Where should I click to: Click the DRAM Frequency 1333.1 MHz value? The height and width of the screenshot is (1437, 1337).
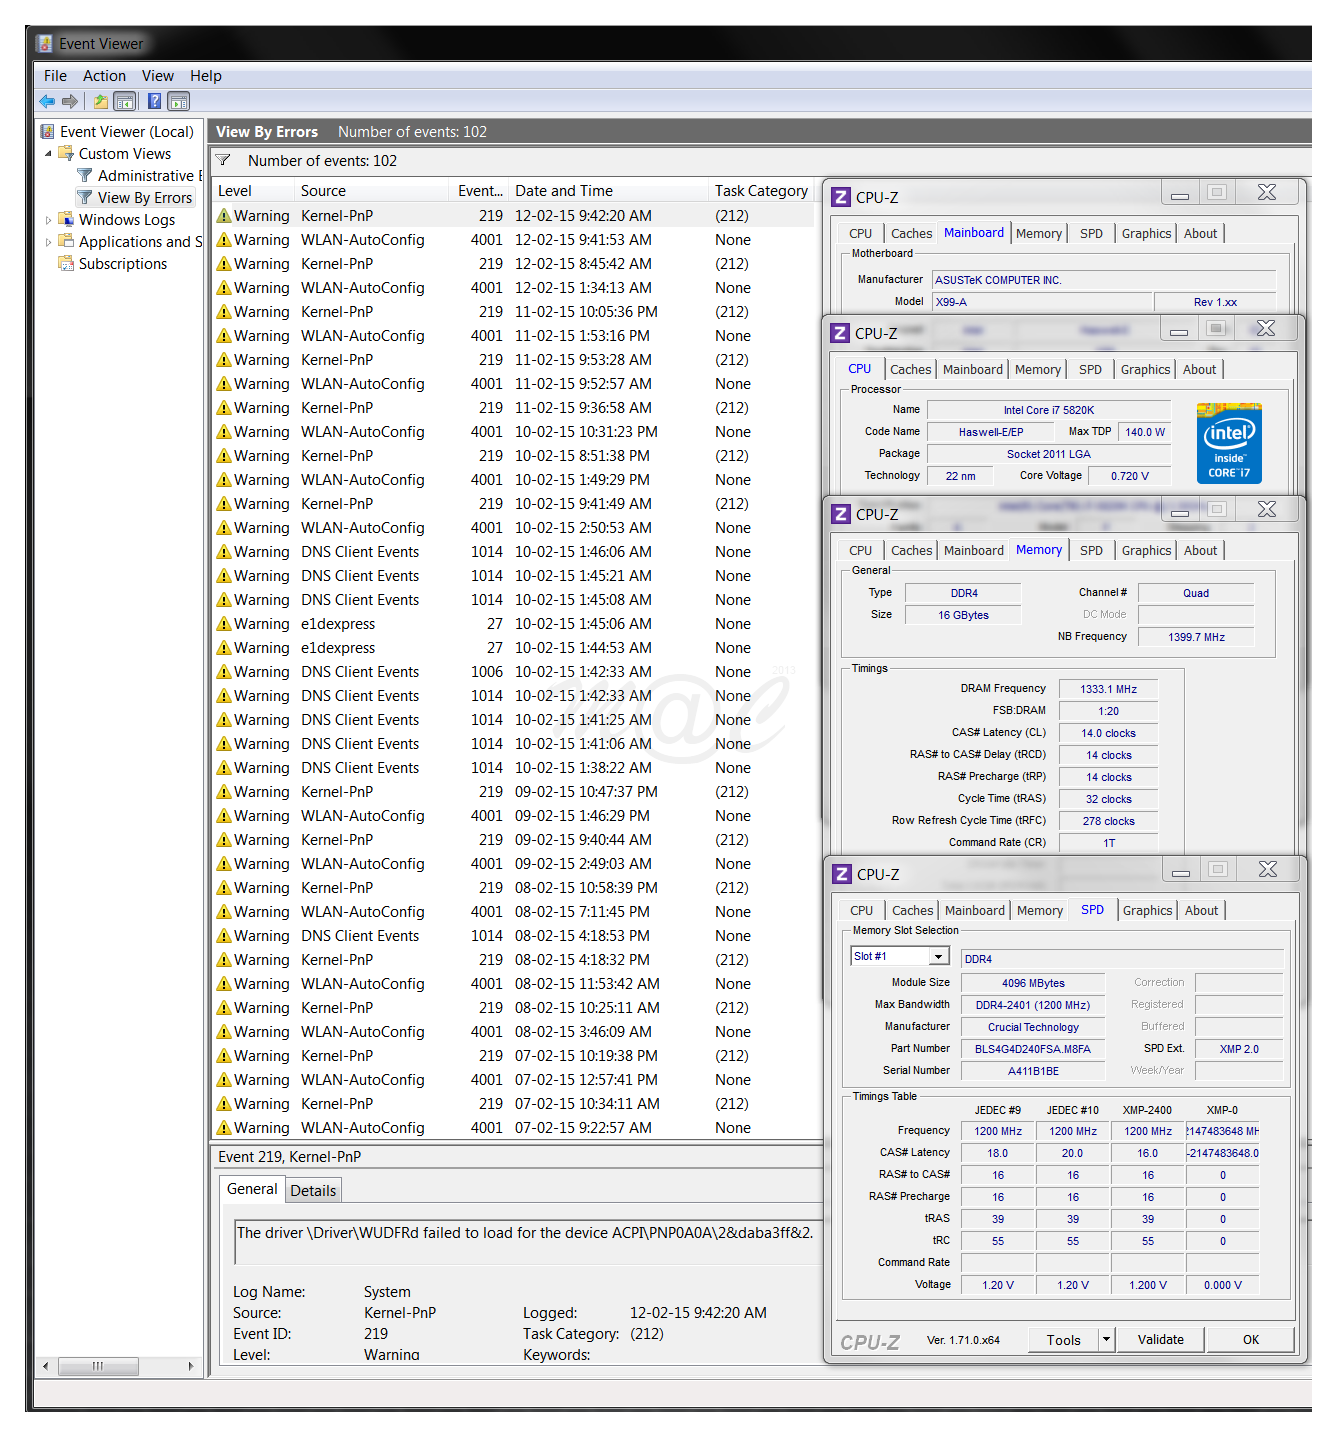click(1108, 689)
